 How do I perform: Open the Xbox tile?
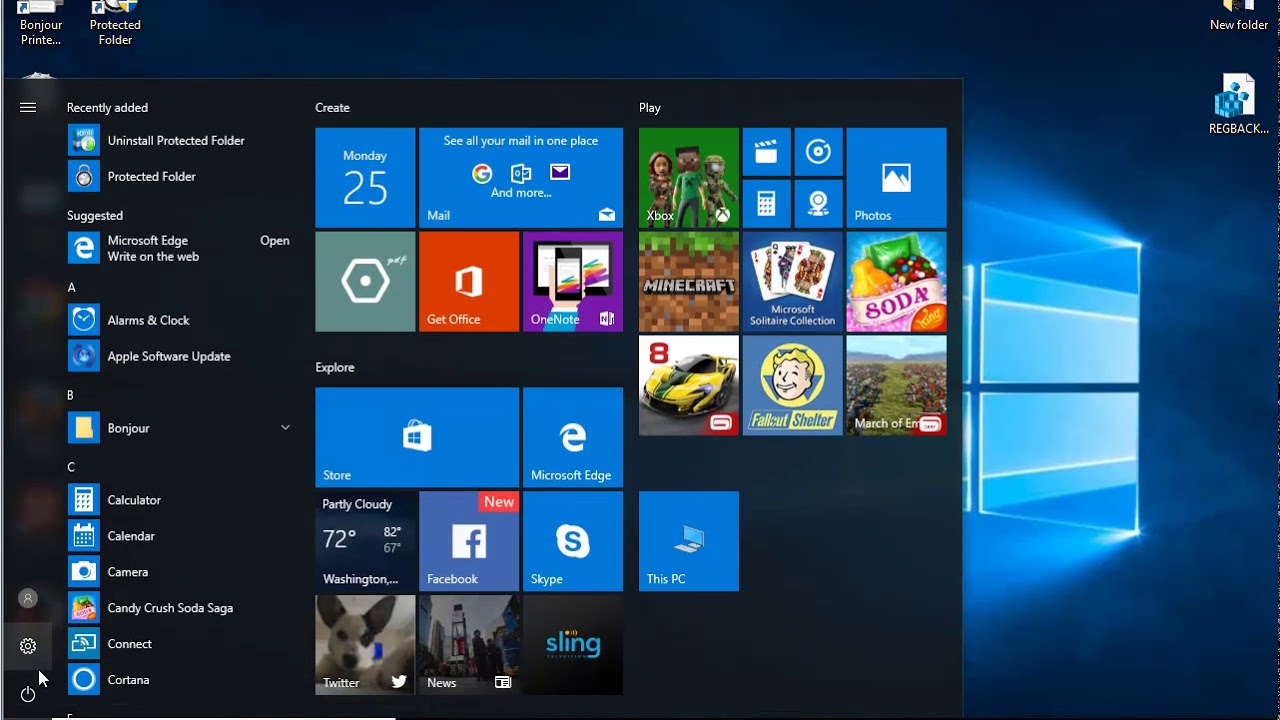689,178
